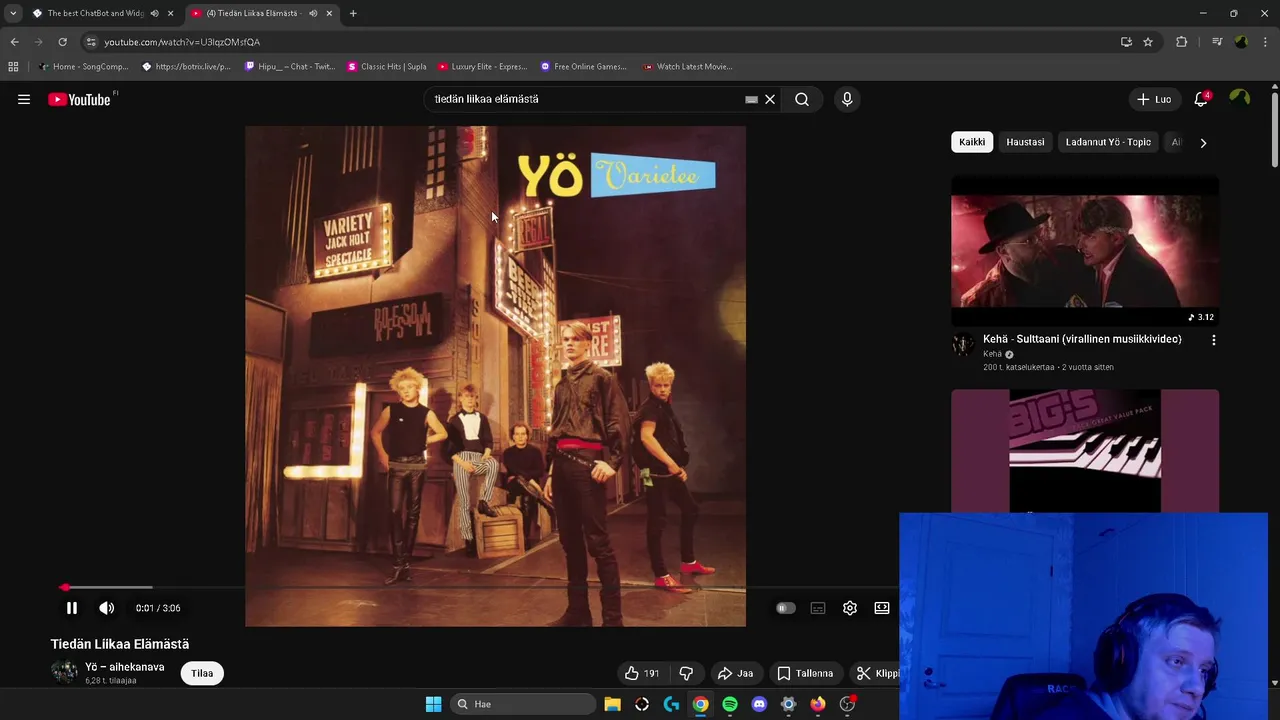Clear the search text with X icon

click(770, 99)
